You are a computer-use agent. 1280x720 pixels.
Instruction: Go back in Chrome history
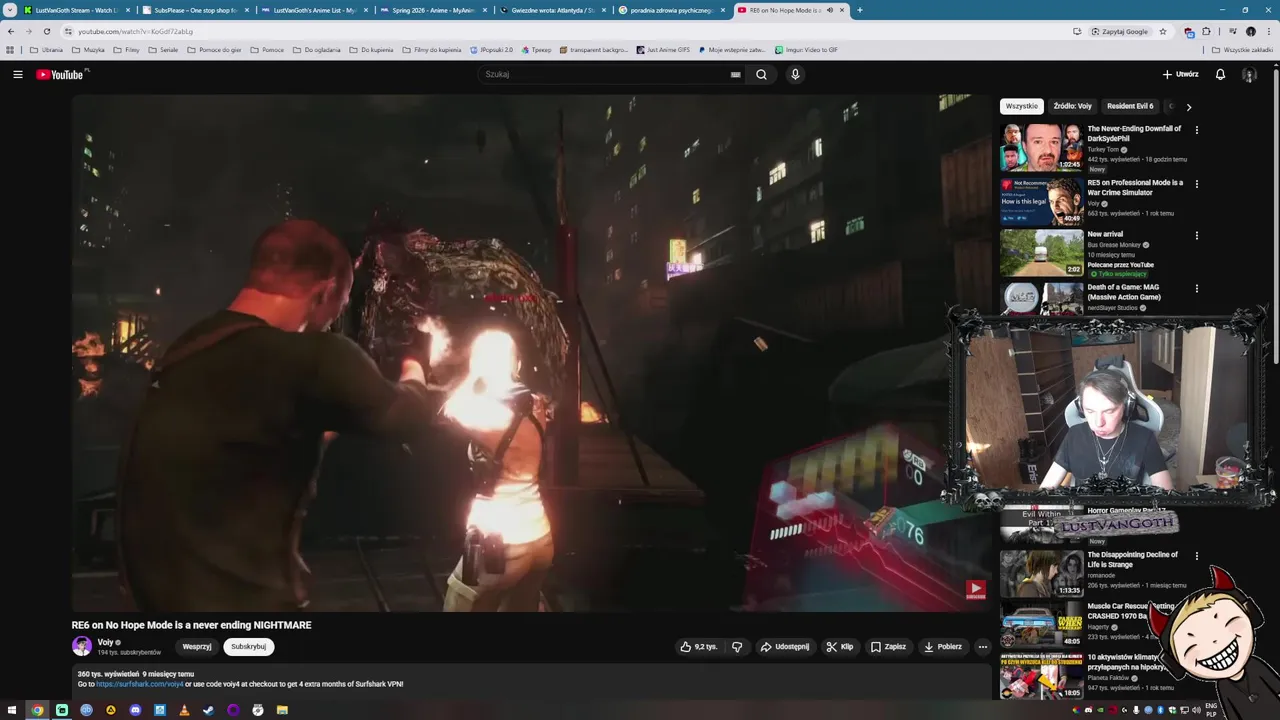coord(11,31)
